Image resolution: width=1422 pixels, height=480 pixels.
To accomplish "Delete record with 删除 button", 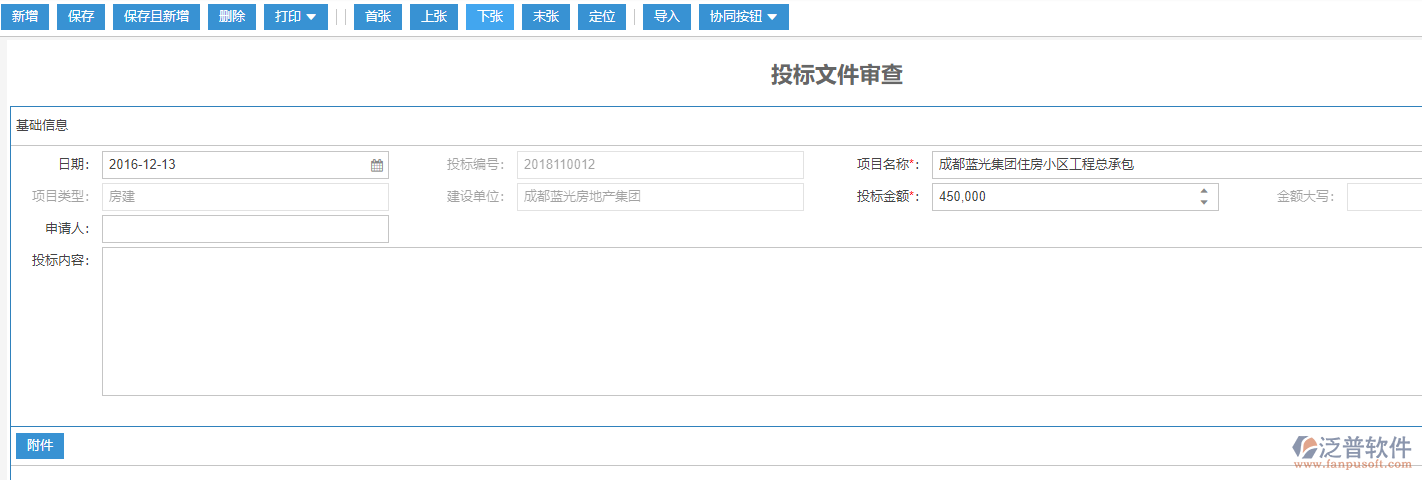I will [232, 17].
